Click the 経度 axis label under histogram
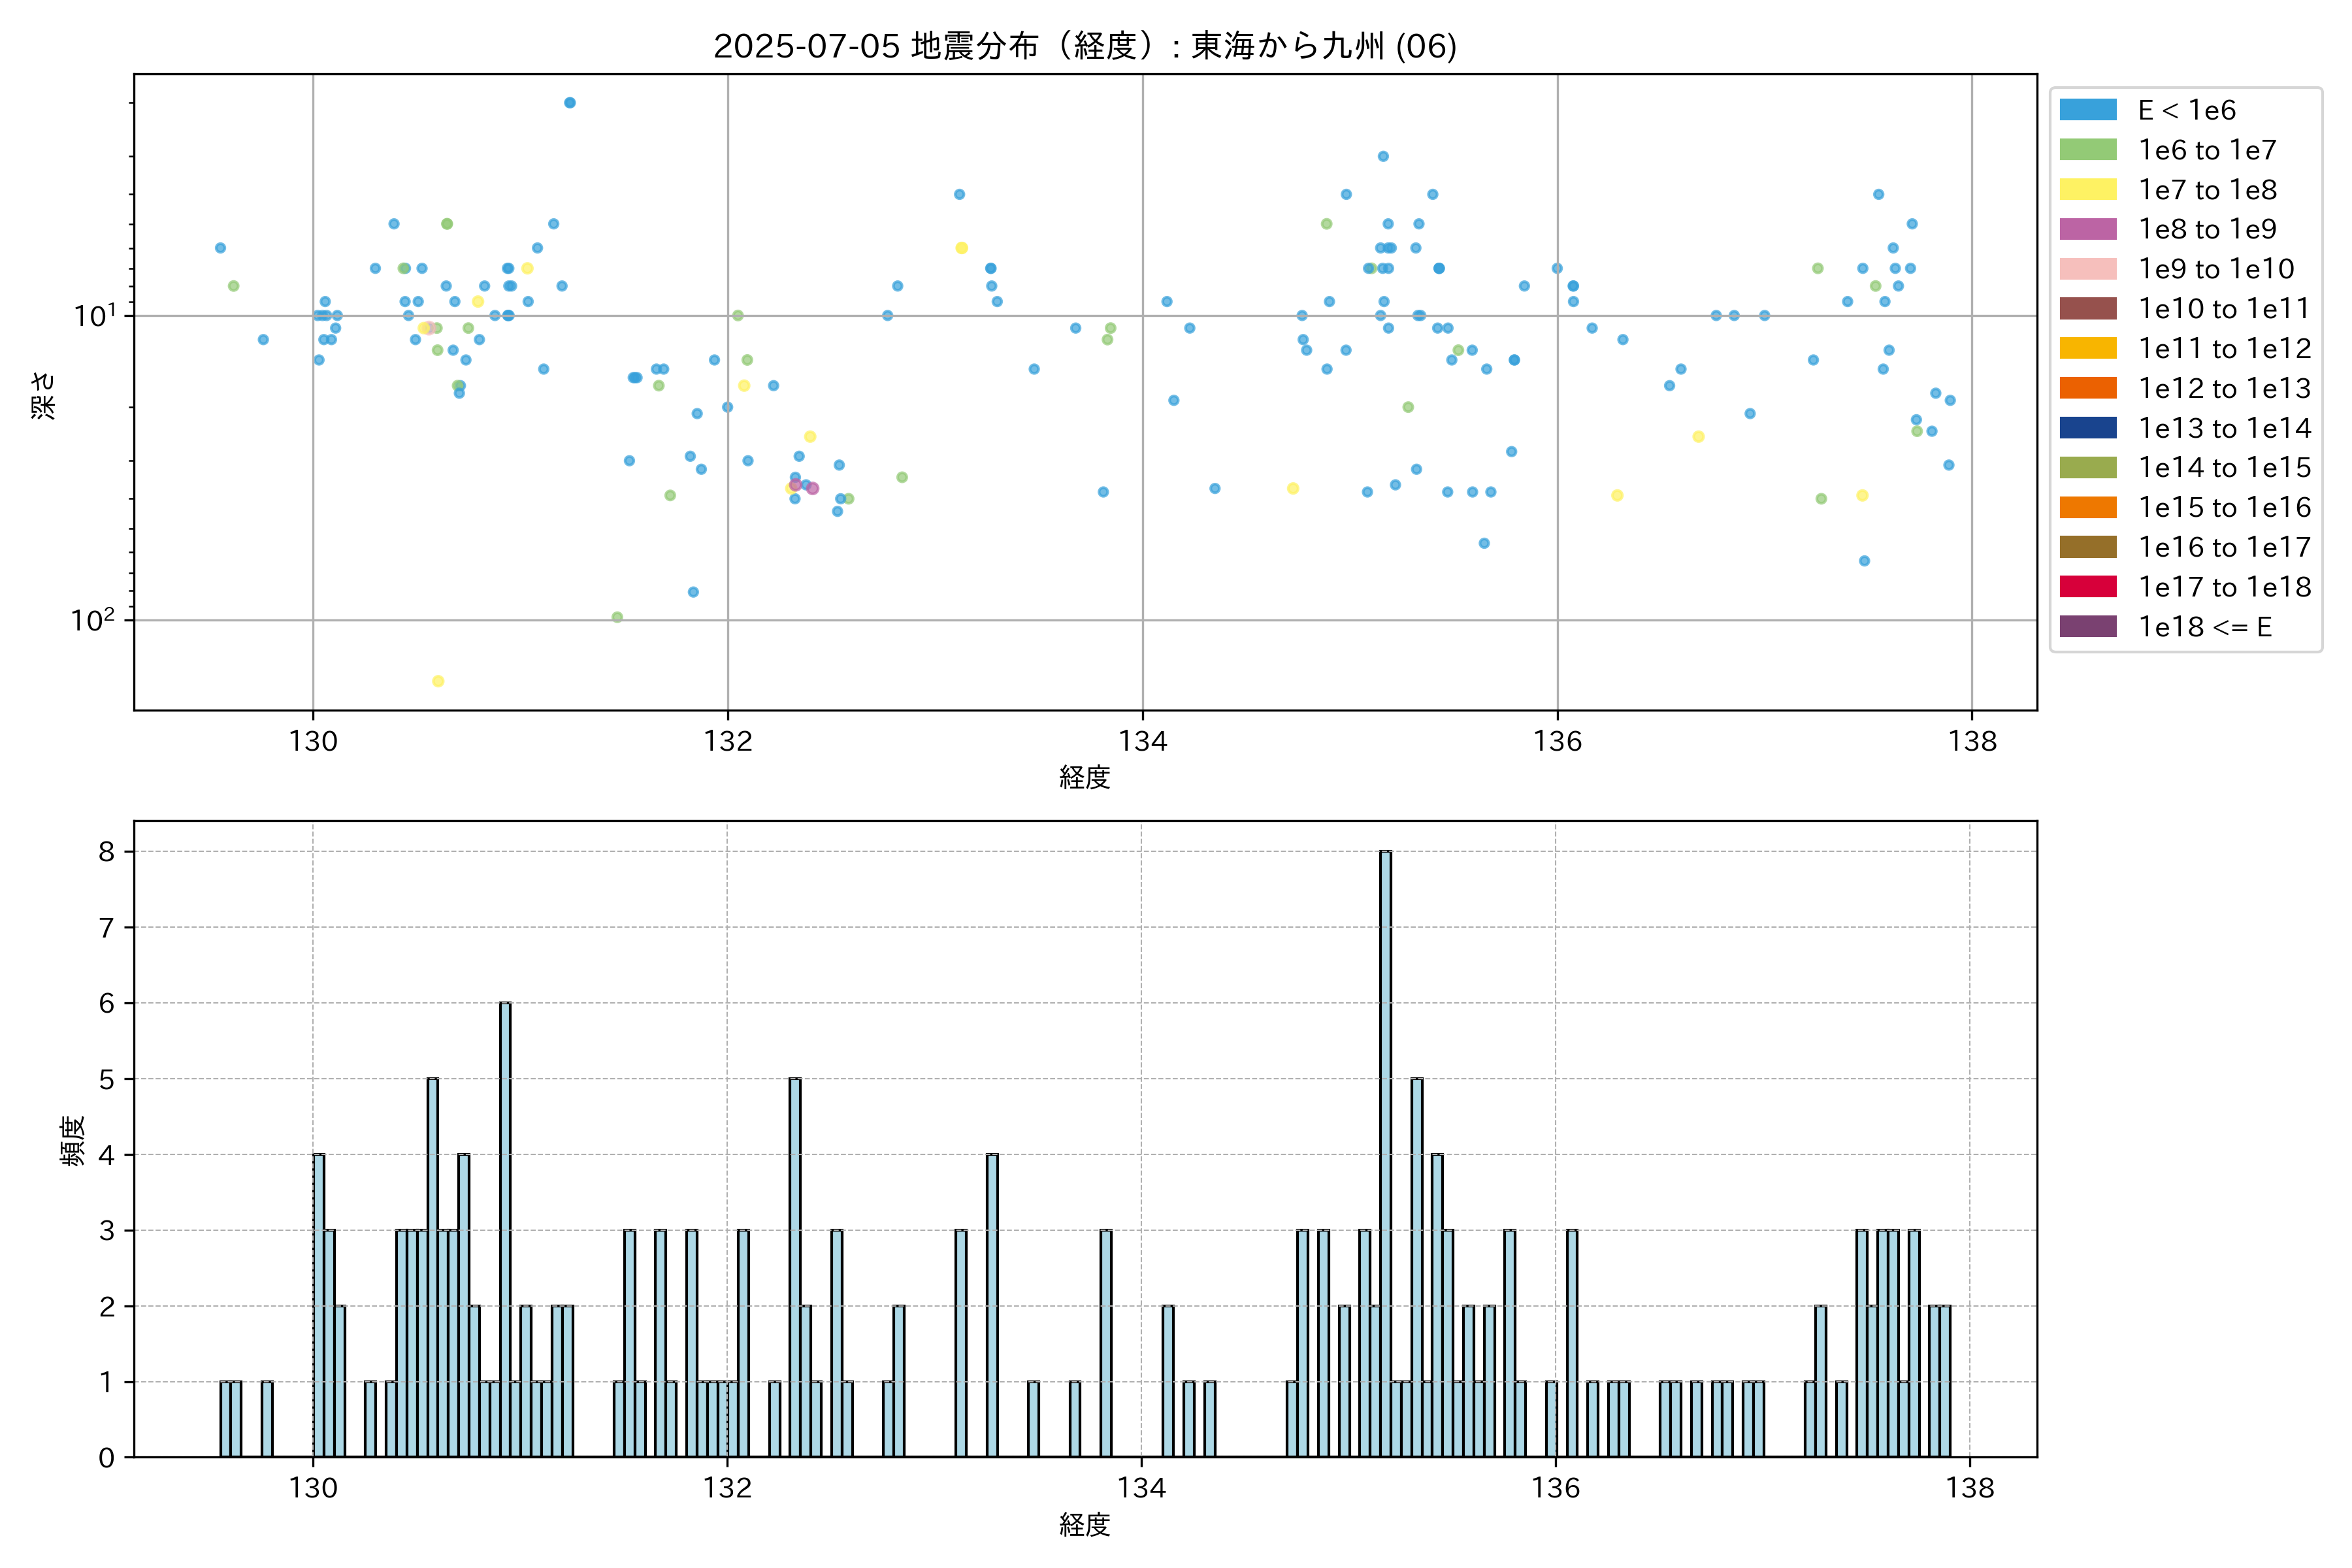The height and width of the screenshot is (1568, 2352). pyautogui.click(x=1084, y=1525)
